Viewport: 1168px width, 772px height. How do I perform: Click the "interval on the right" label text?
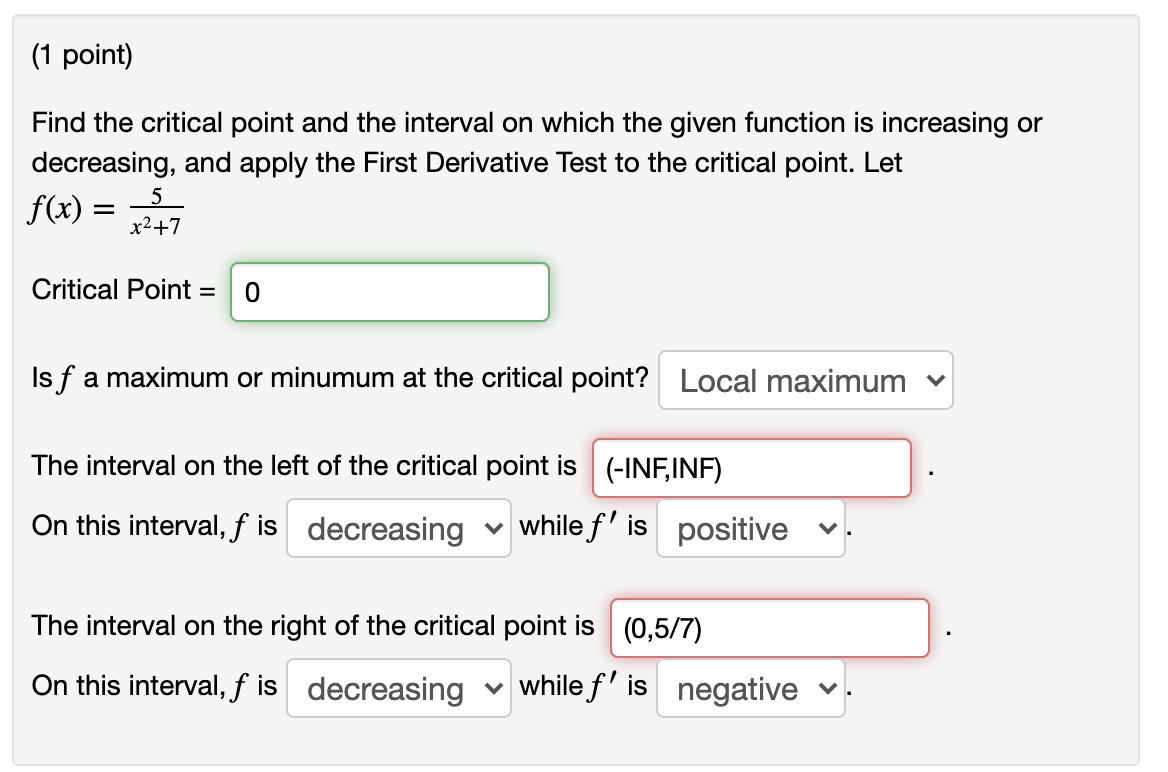click(313, 626)
